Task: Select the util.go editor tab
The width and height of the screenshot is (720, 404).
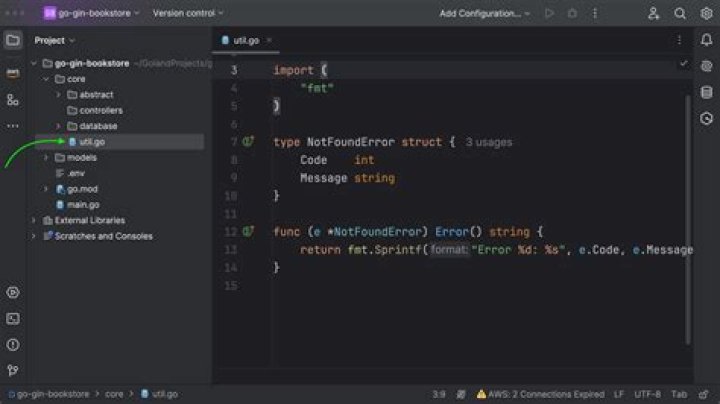Action: [246, 41]
